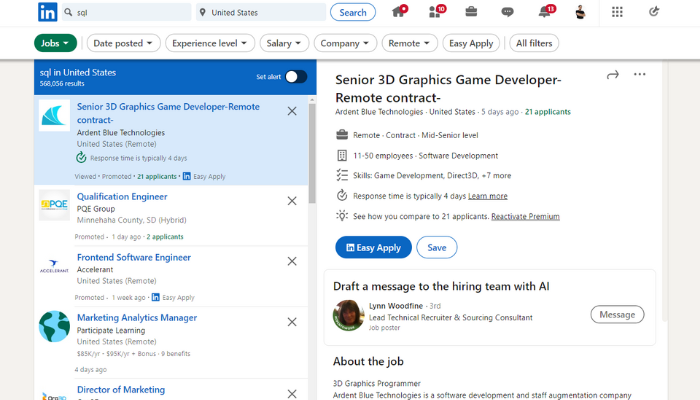Click the Search button
The image size is (700, 400).
pos(353,12)
